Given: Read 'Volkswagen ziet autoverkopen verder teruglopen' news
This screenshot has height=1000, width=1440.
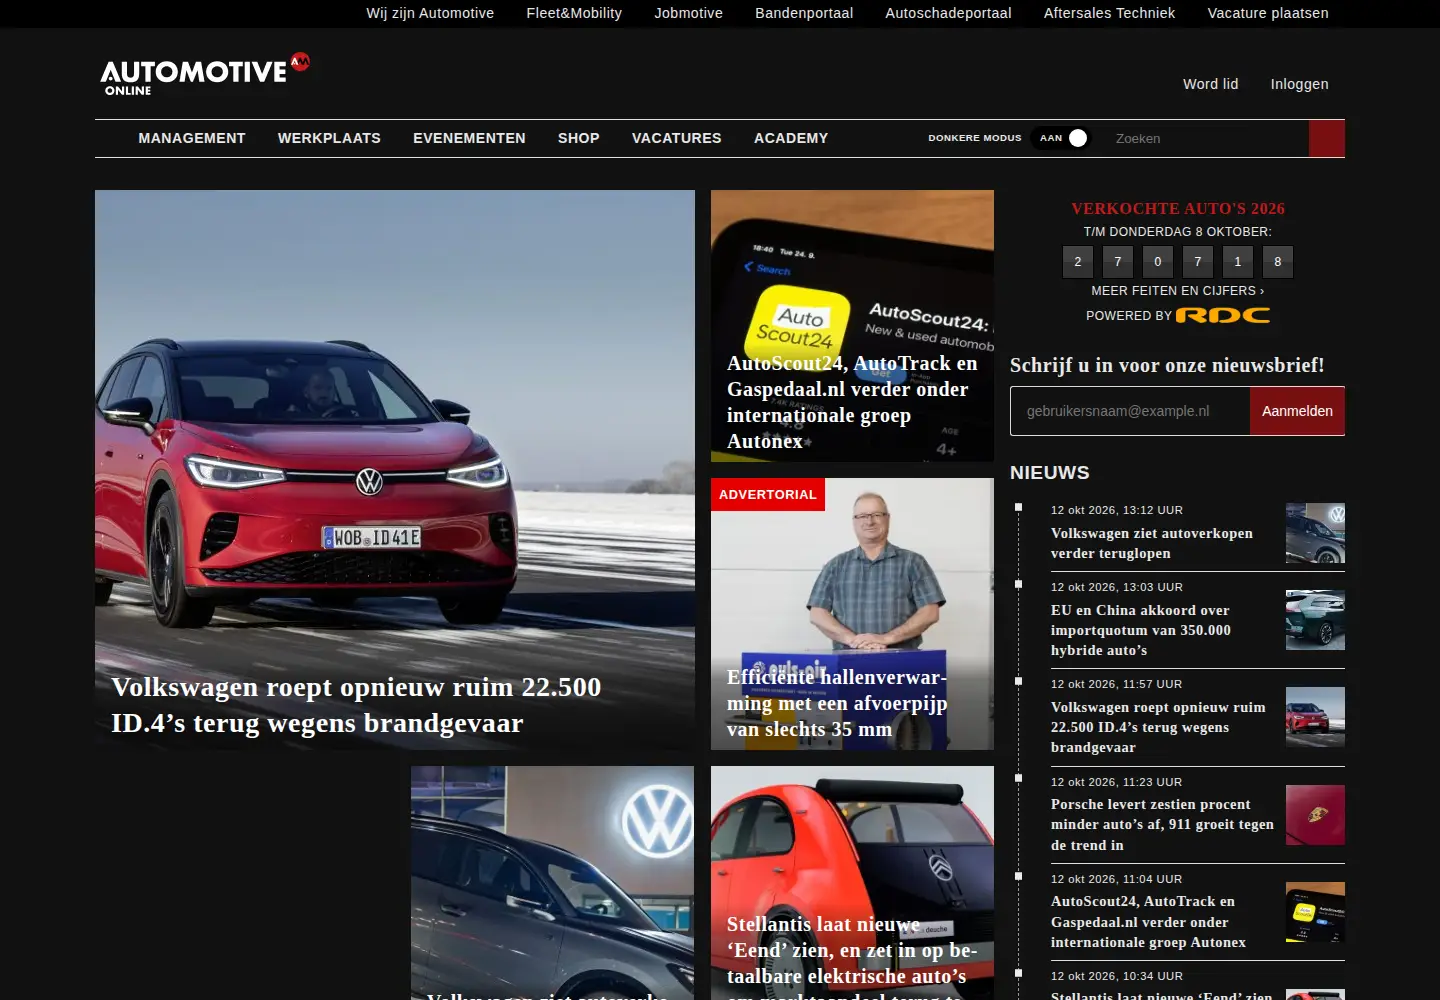Looking at the screenshot, I should [1152, 543].
